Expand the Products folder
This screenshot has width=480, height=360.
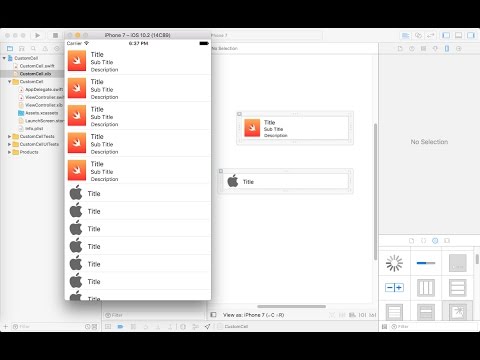click(x=10, y=152)
